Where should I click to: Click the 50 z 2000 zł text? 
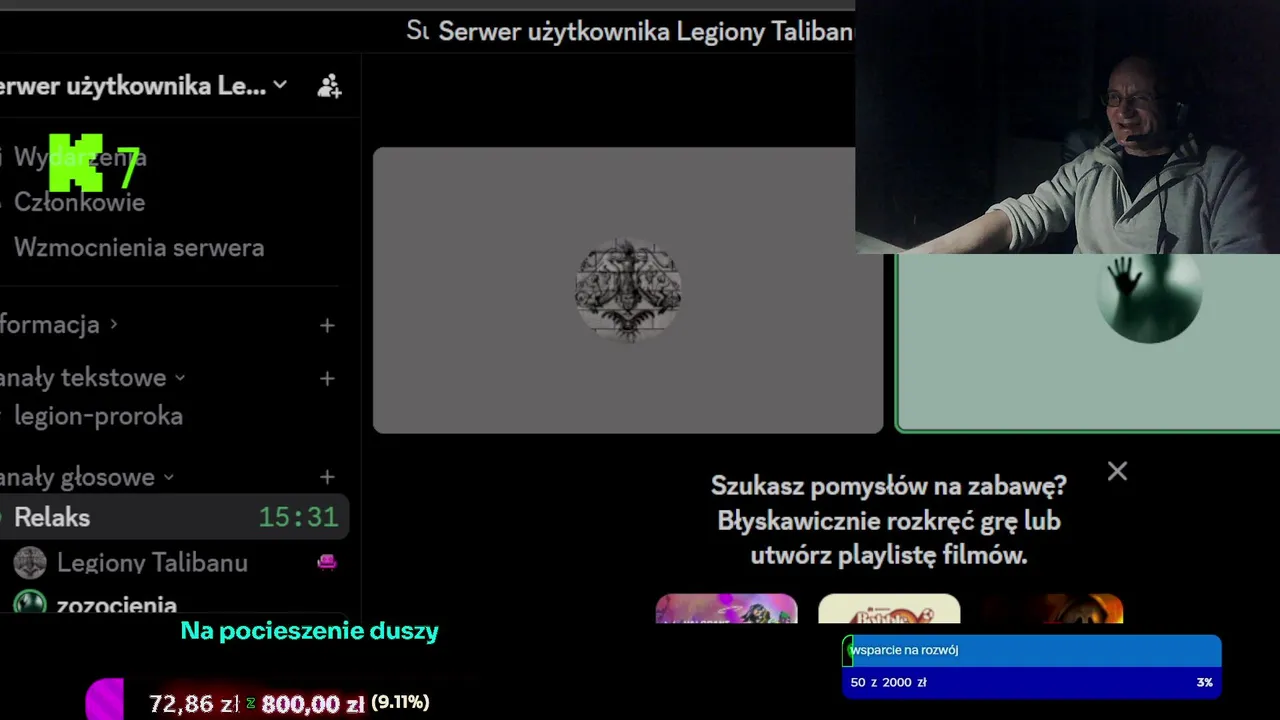(x=888, y=682)
